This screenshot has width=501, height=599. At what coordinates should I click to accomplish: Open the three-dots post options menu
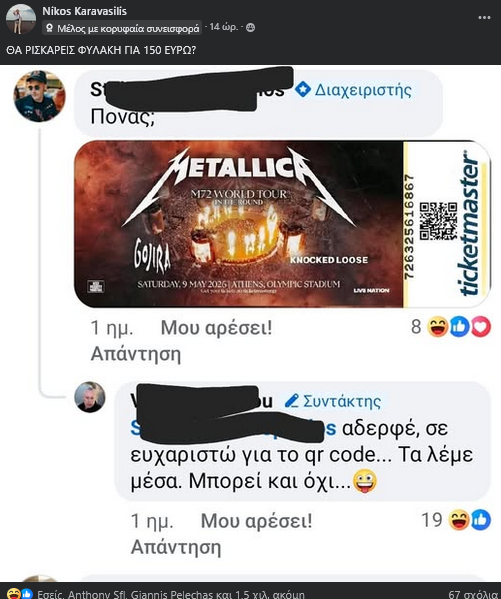484,18
